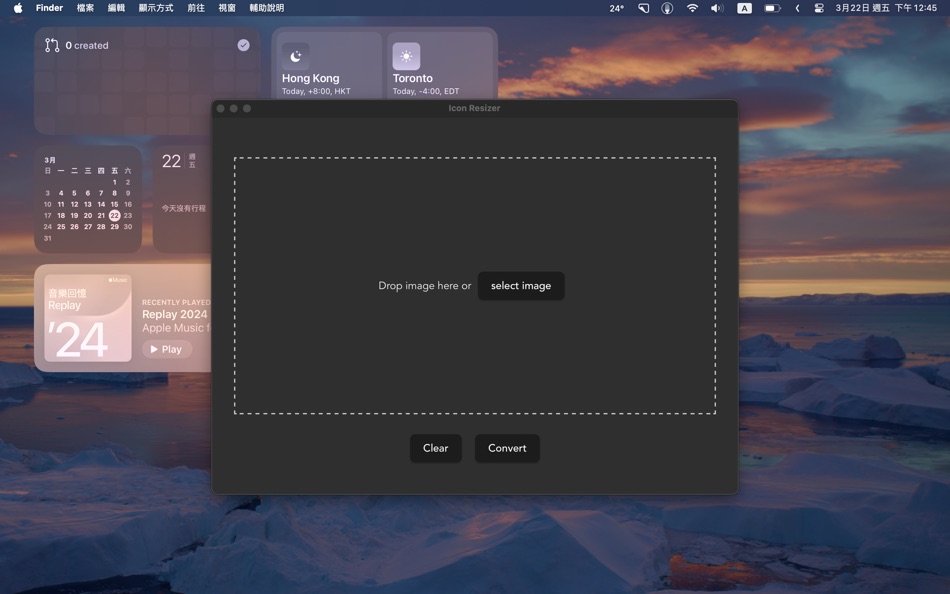Click the Hong Kong clock label
Viewport: 950px width, 594px height.
click(x=310, y=78)
